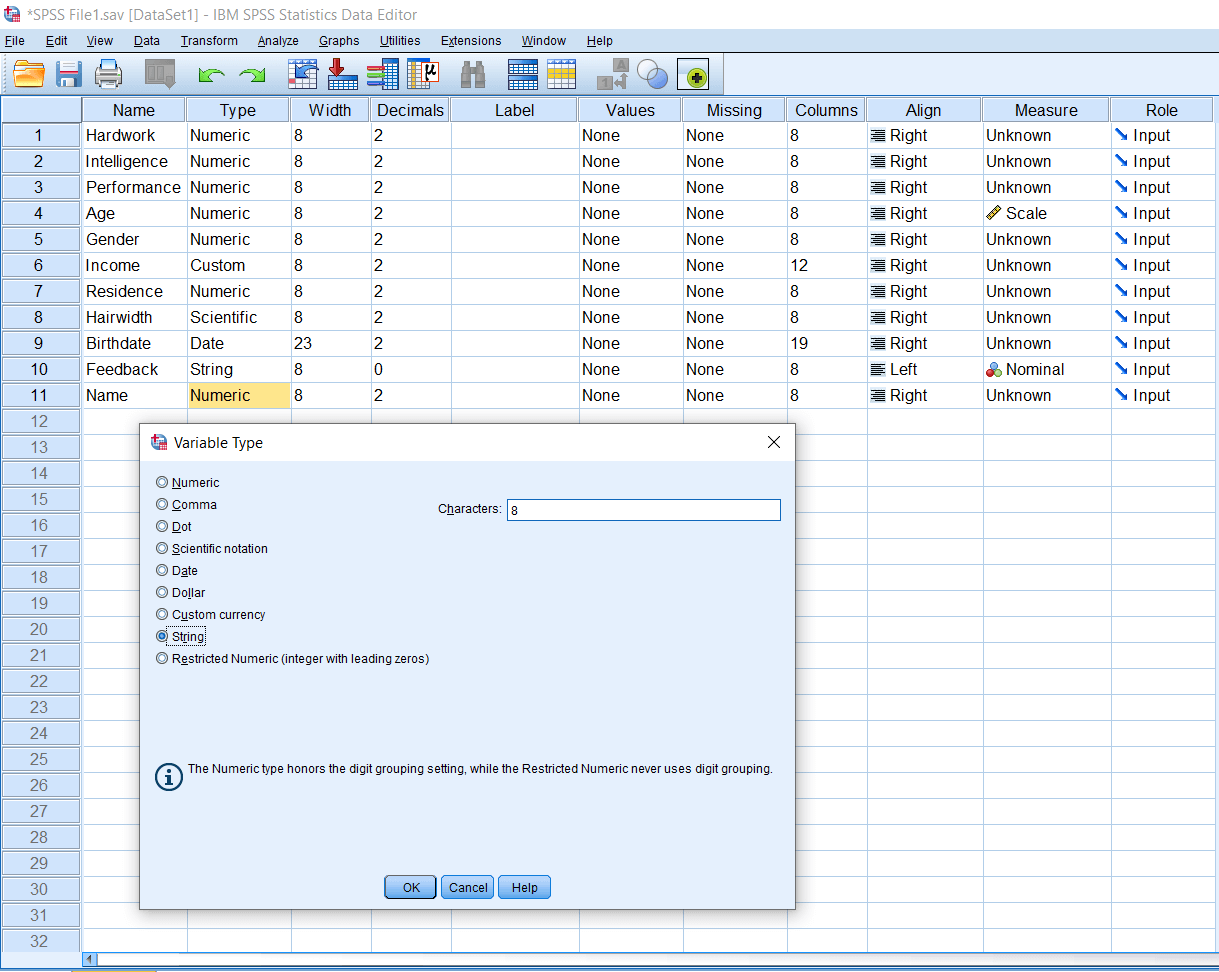Click the highlighted Numeric type cell for Name

coord(238,395)
